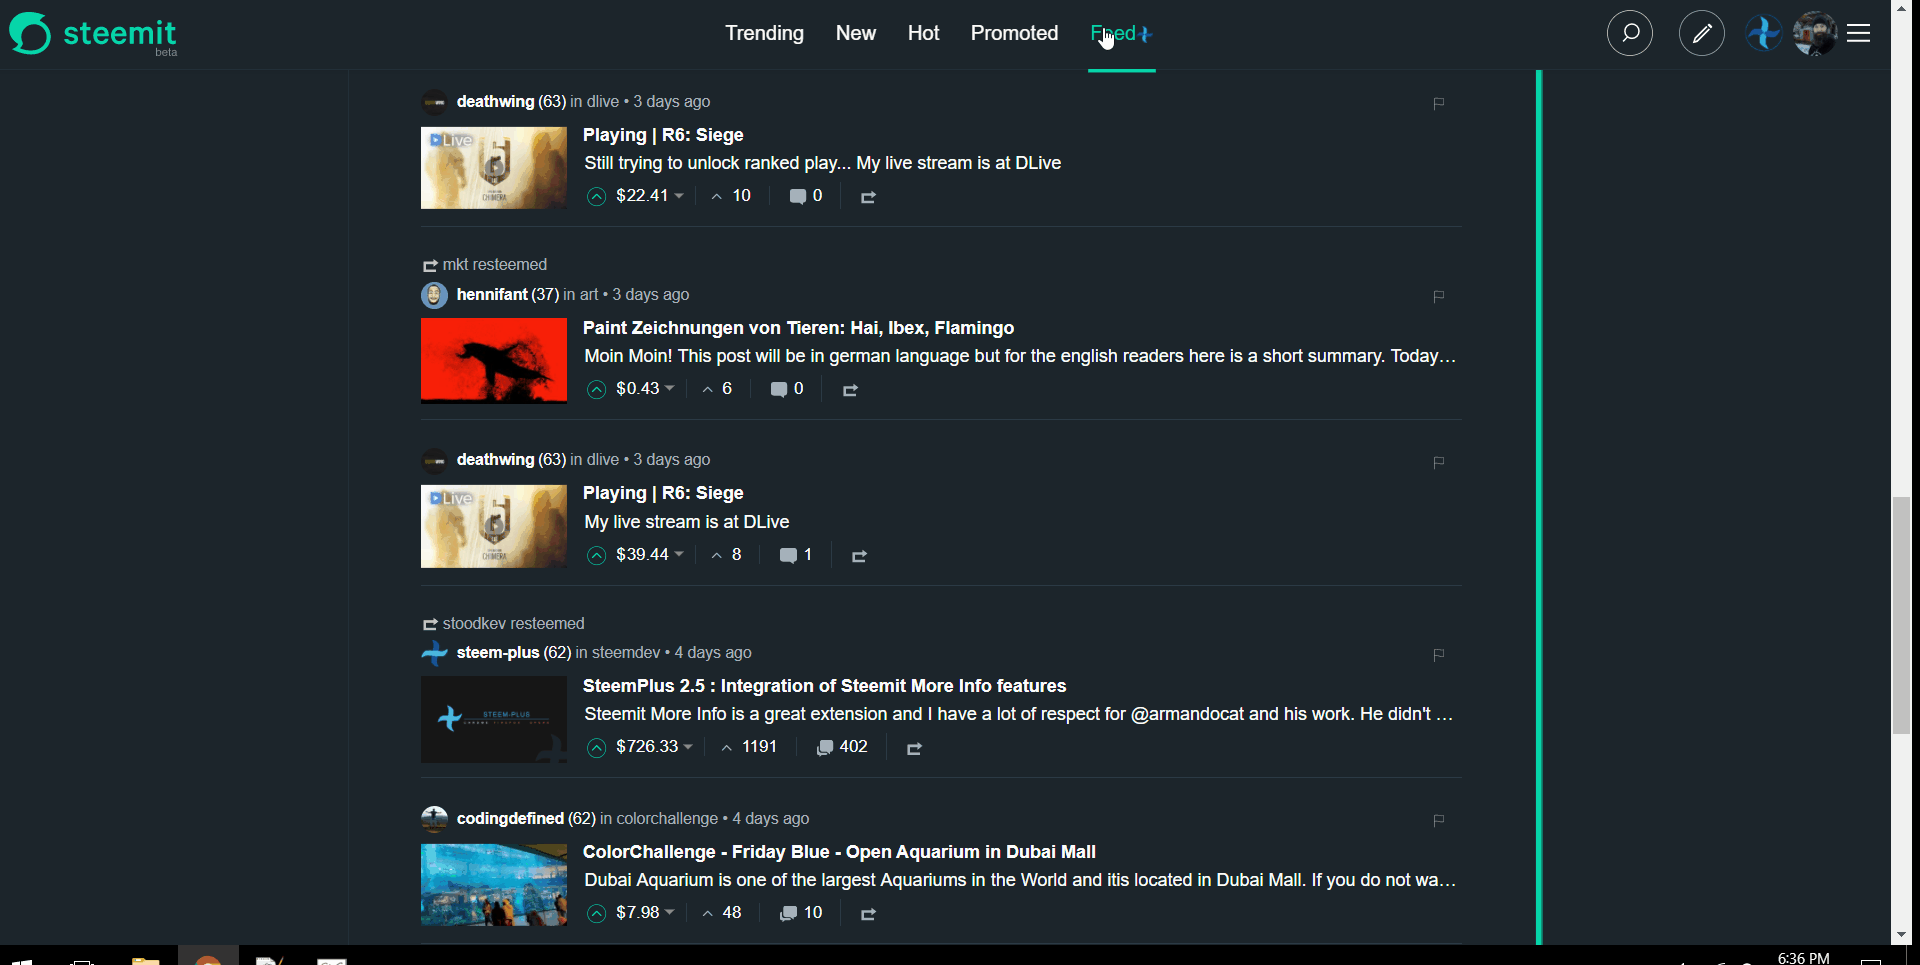
Task: Open the red shark painting thumbnail
Action: (494, 361)
